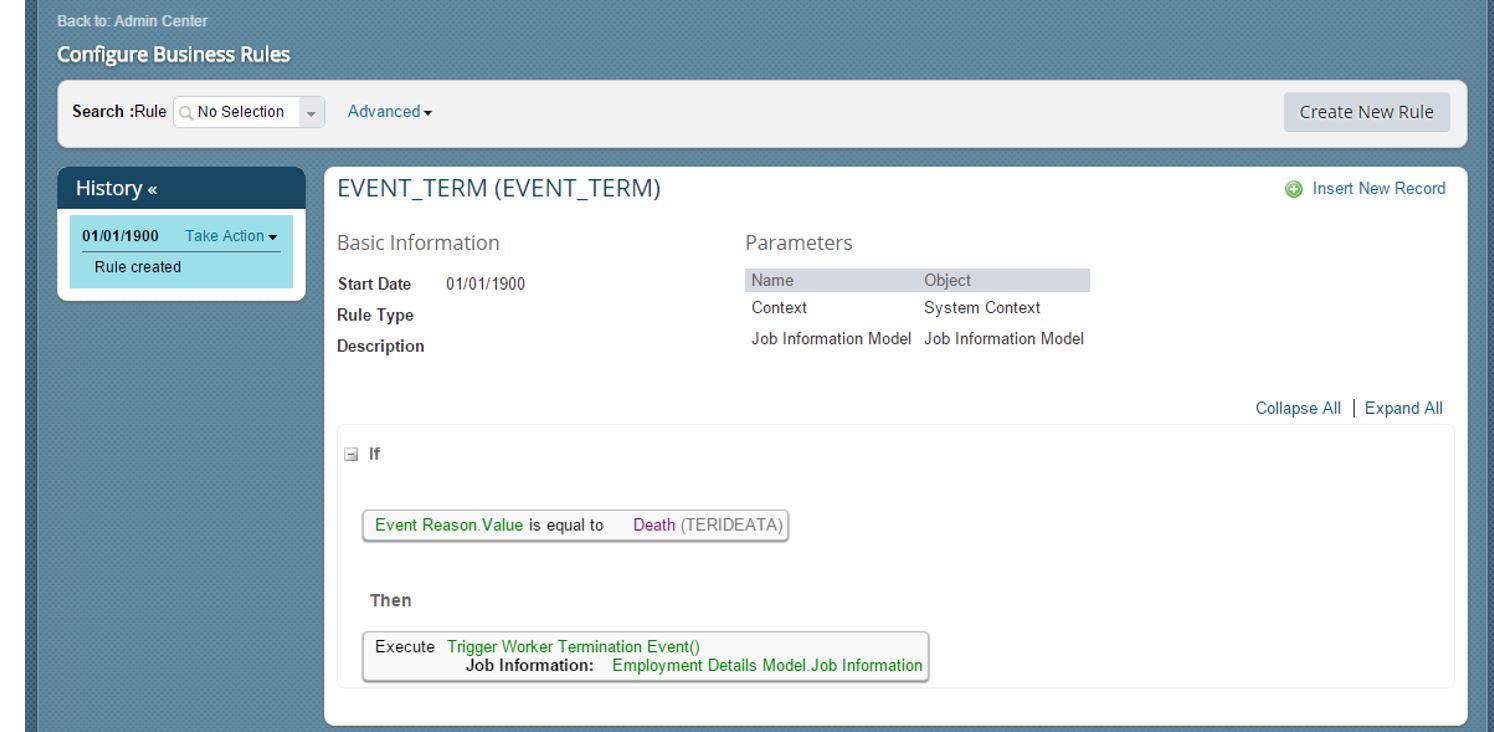
Task: Click the Create New Rule button
Action: [1366, 112]
